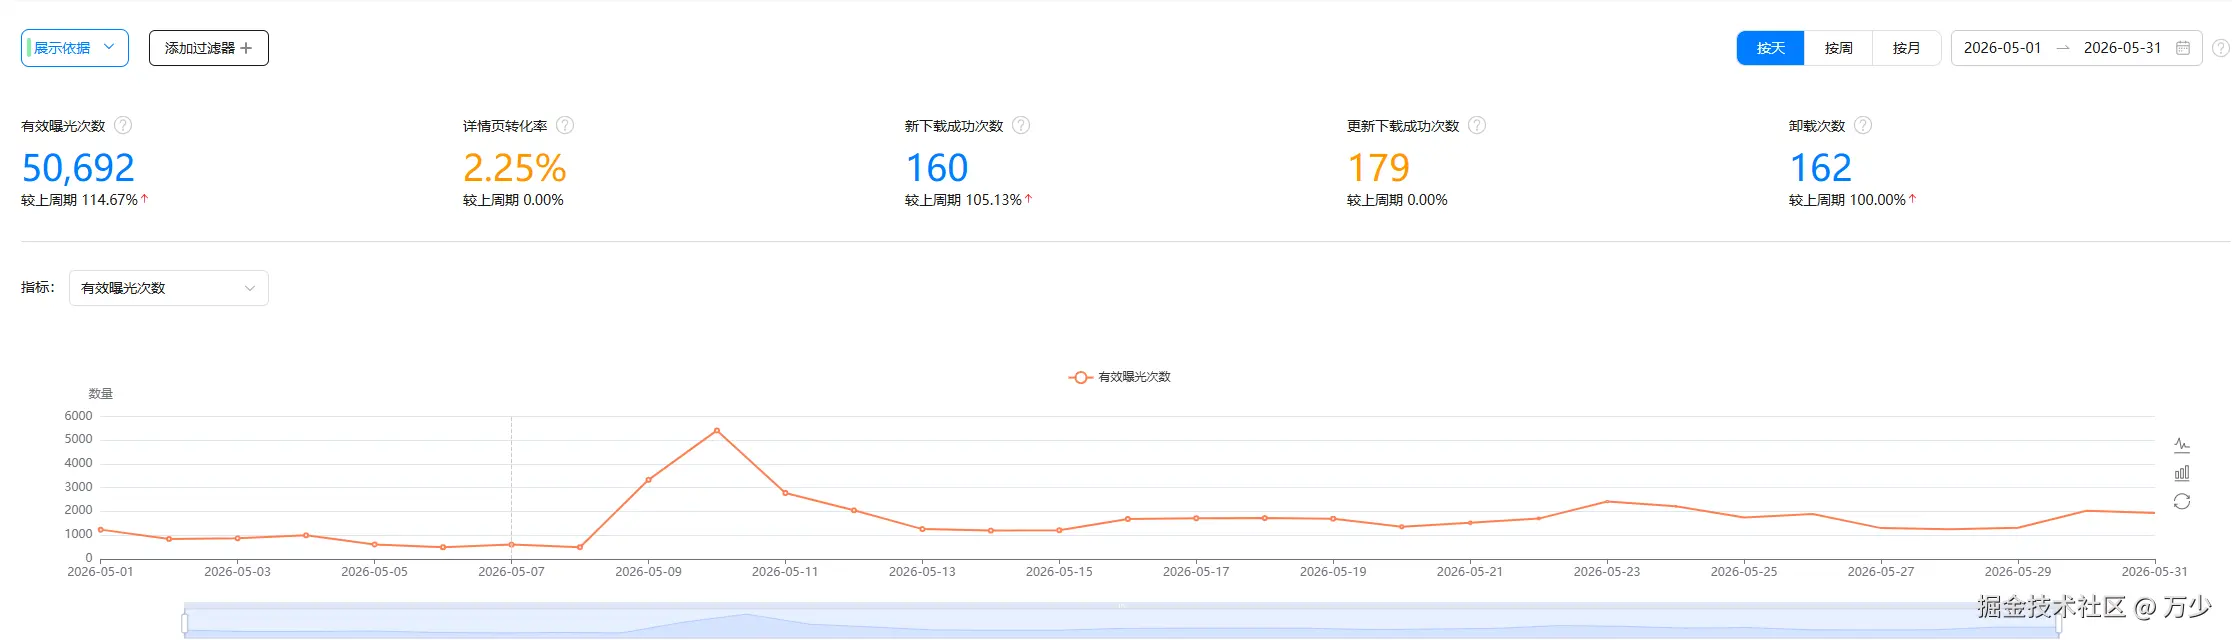The width and height of the screenshot is (2232, 640).
Task: Switch chart to line view icon
Action: tap(2182, 445)
